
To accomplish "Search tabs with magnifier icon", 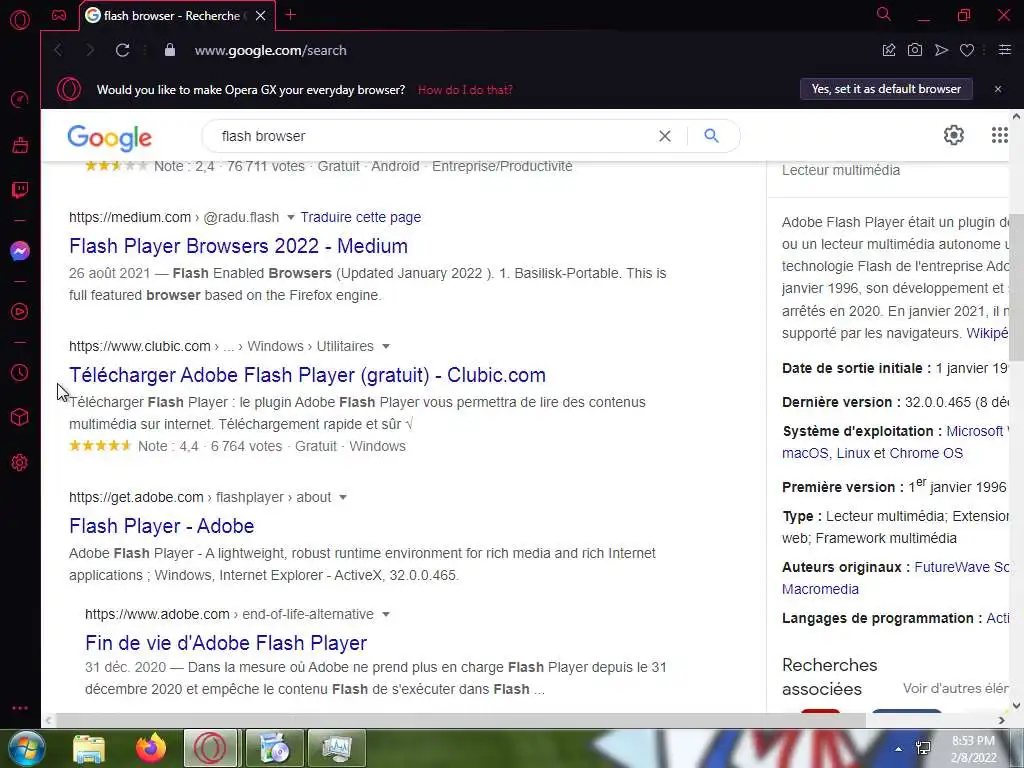I will click(x=884, y=14).
